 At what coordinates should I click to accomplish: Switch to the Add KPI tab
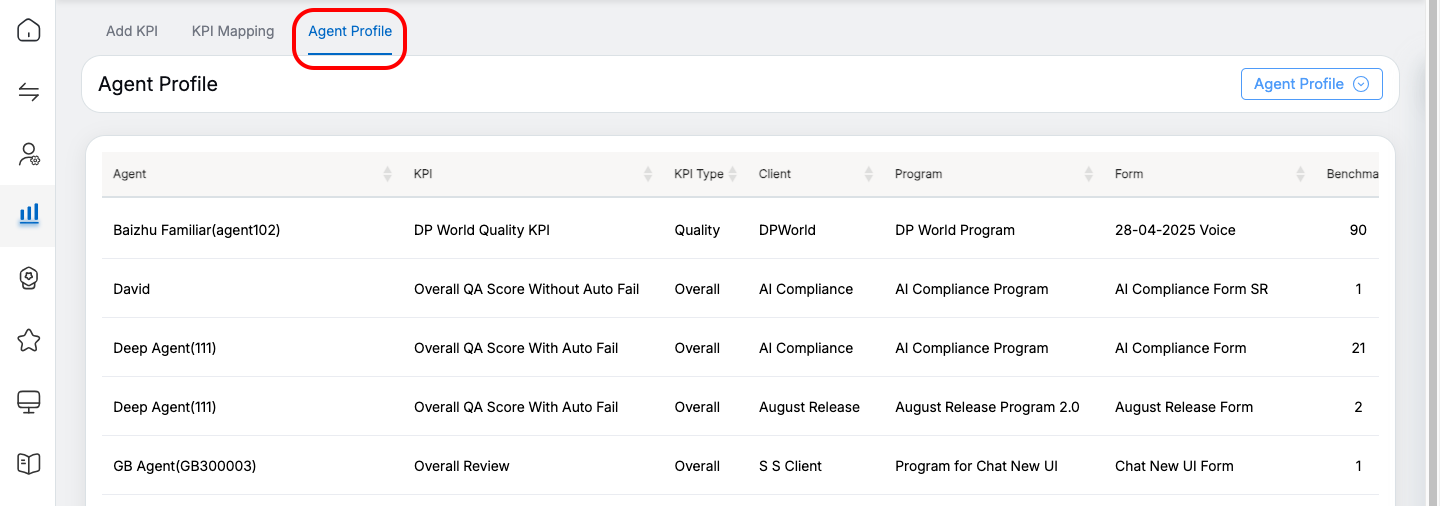[132, 31]
